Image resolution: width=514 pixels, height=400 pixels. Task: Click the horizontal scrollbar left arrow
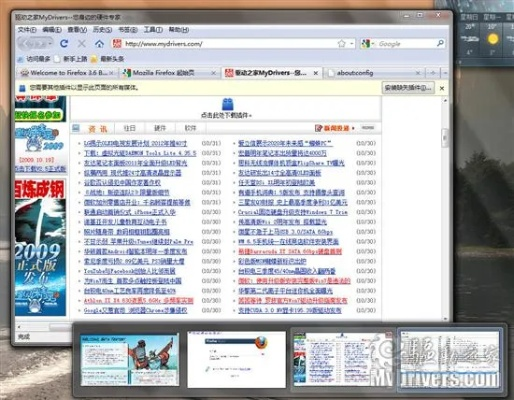(x=19, y=326)
